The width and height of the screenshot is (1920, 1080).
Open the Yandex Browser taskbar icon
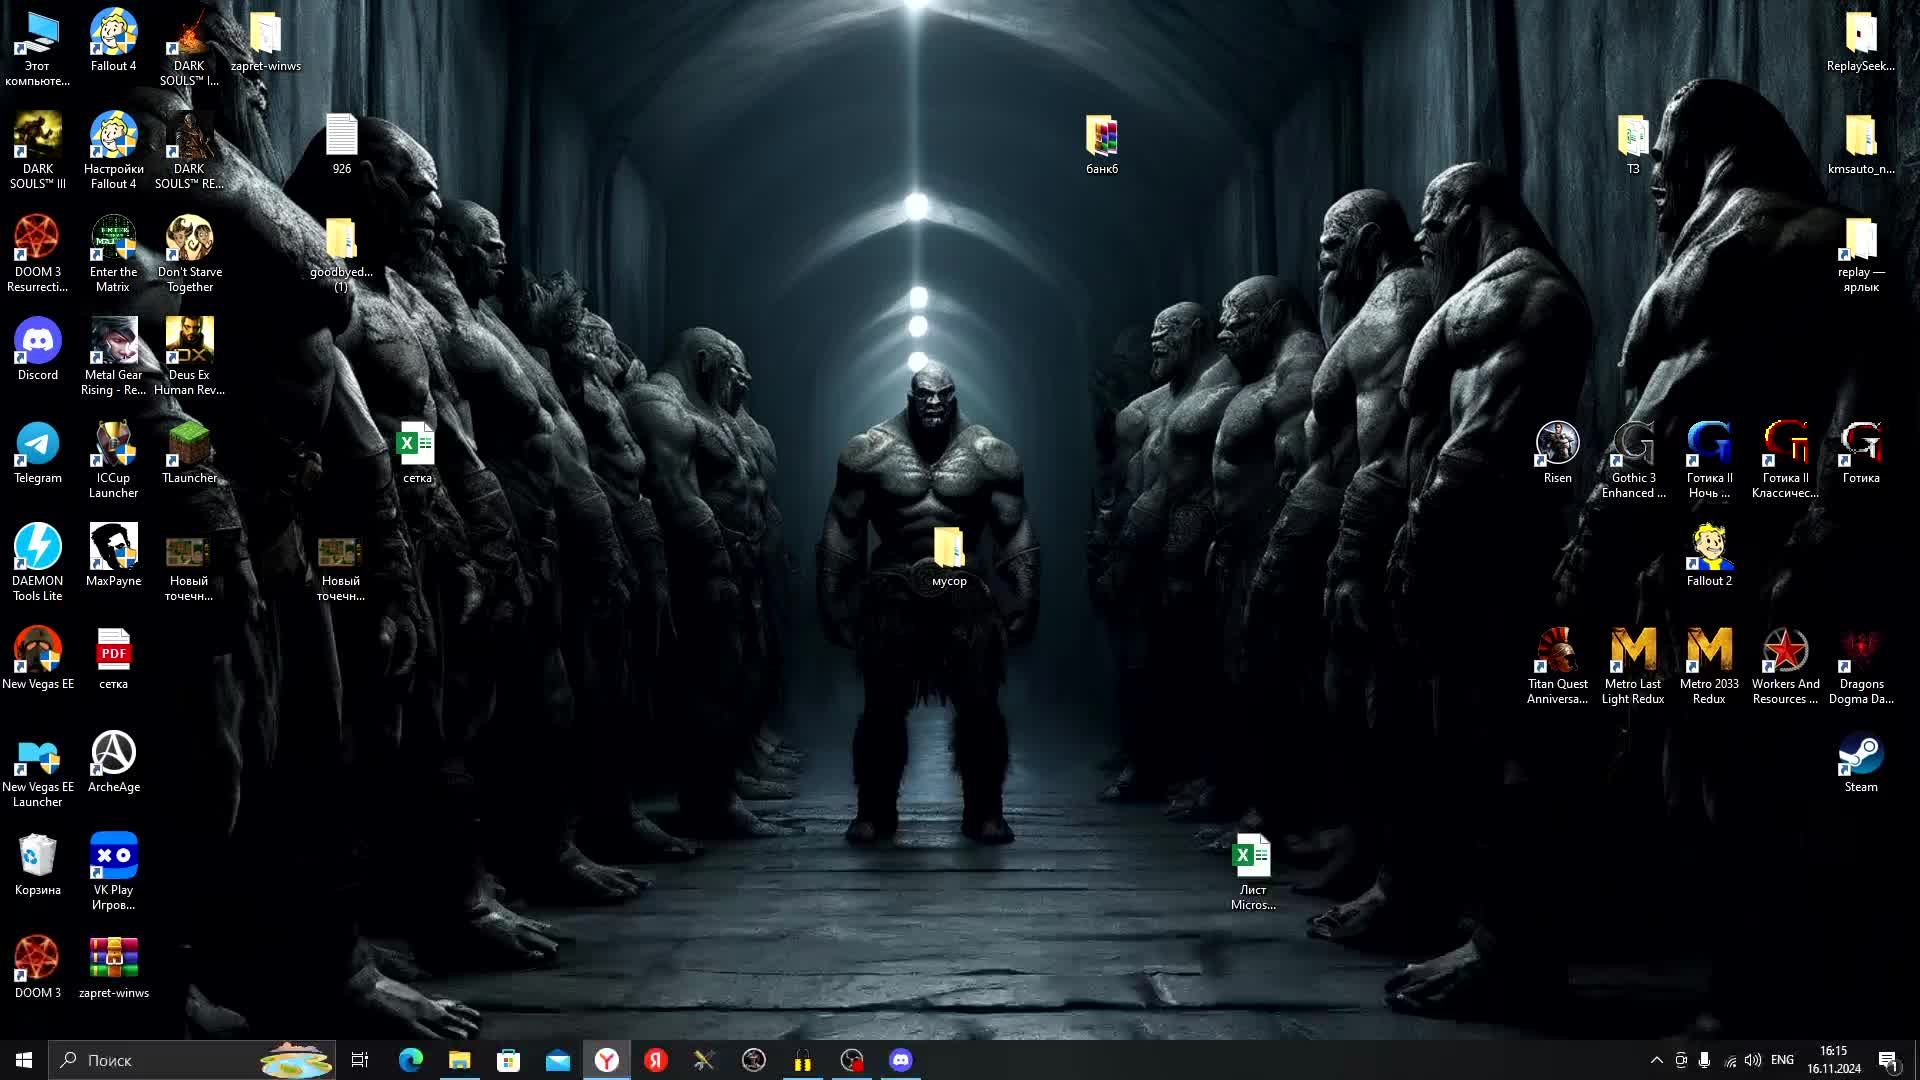tap(607, 1060)
